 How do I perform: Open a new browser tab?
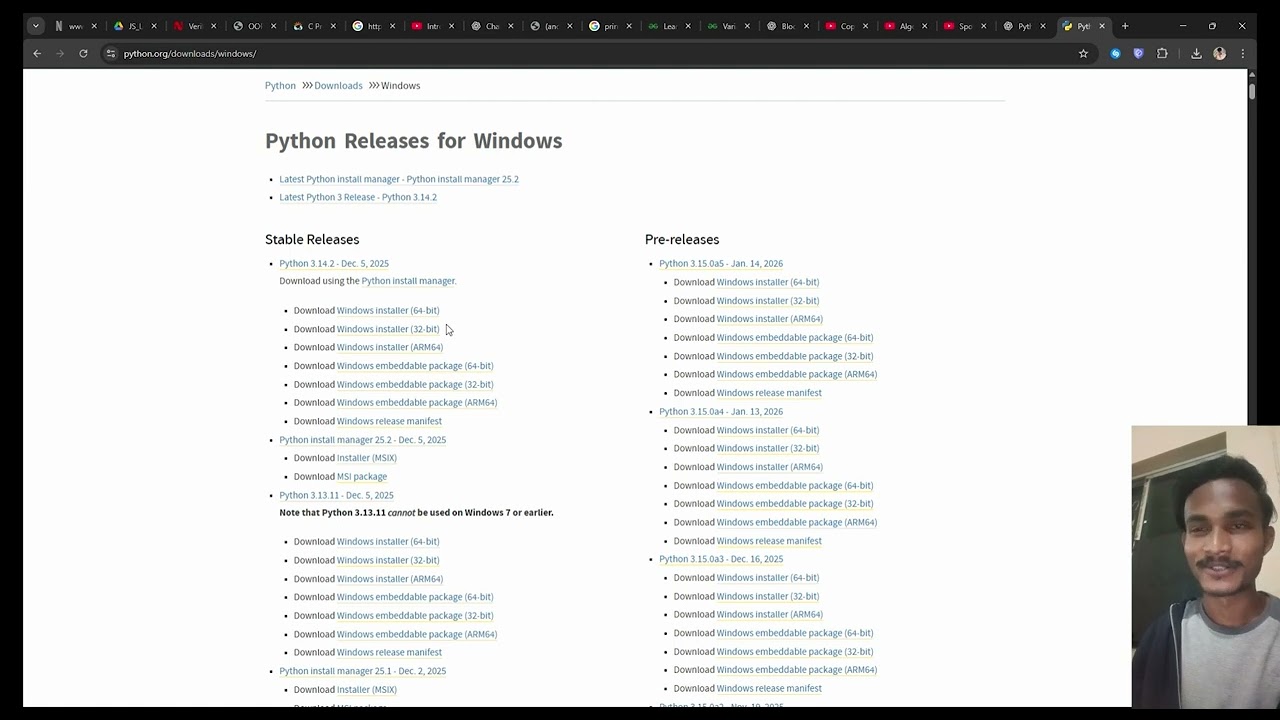point(1125,26)
